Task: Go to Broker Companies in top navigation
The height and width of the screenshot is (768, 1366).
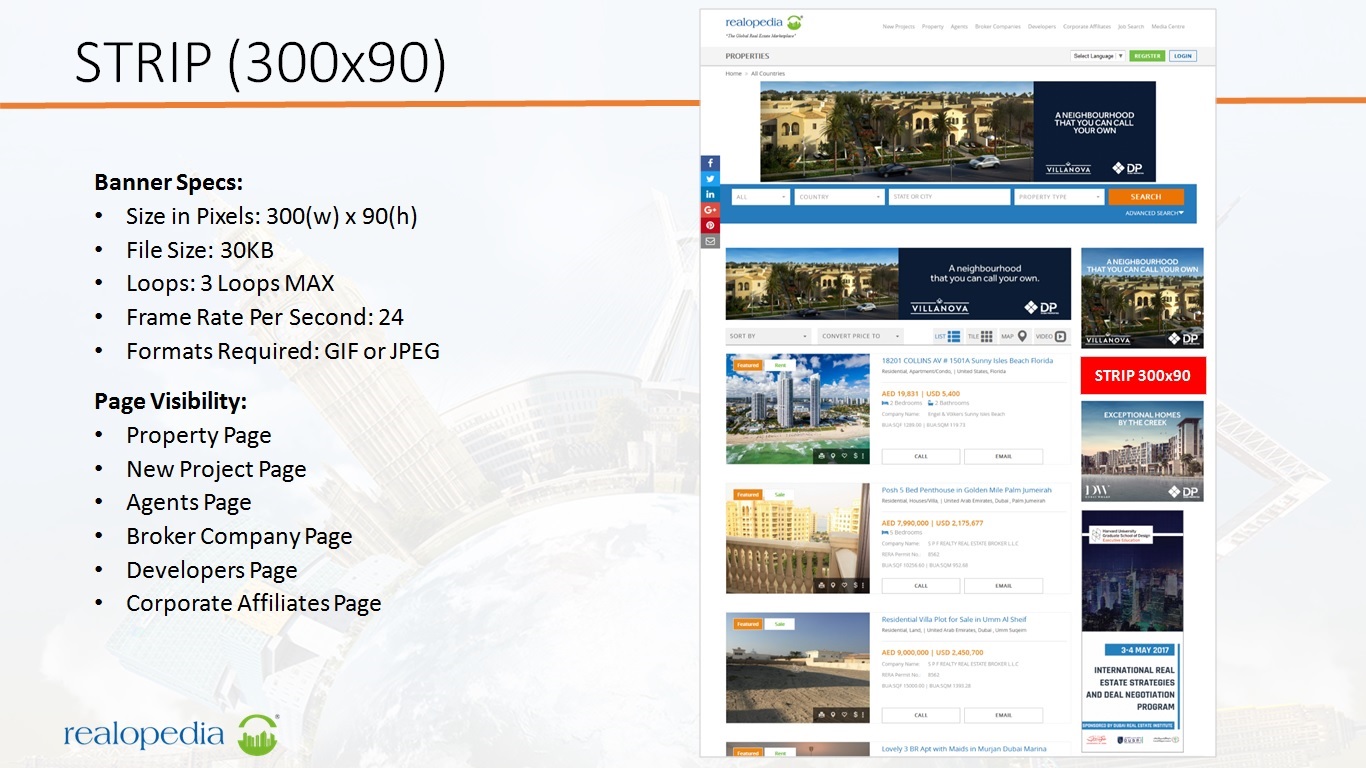Action: tap(997, 27)
